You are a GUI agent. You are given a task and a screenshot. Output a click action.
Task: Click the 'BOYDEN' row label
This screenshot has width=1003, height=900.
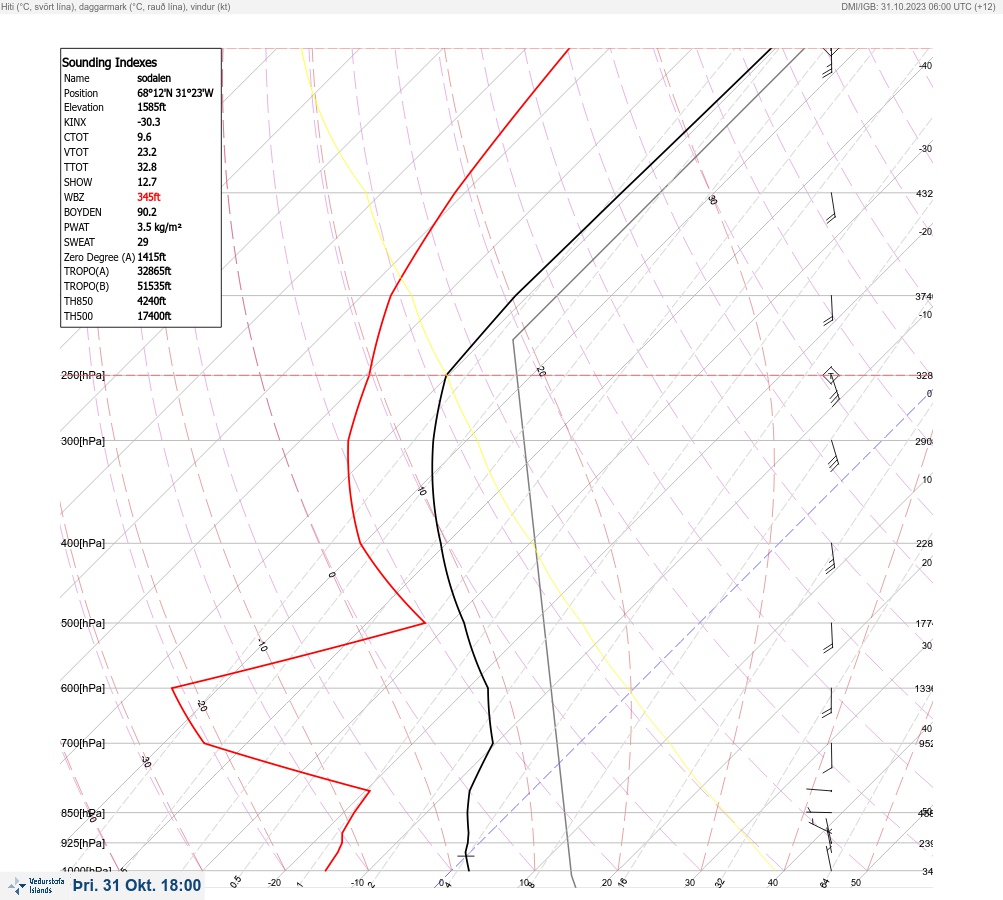coord(83,212)
